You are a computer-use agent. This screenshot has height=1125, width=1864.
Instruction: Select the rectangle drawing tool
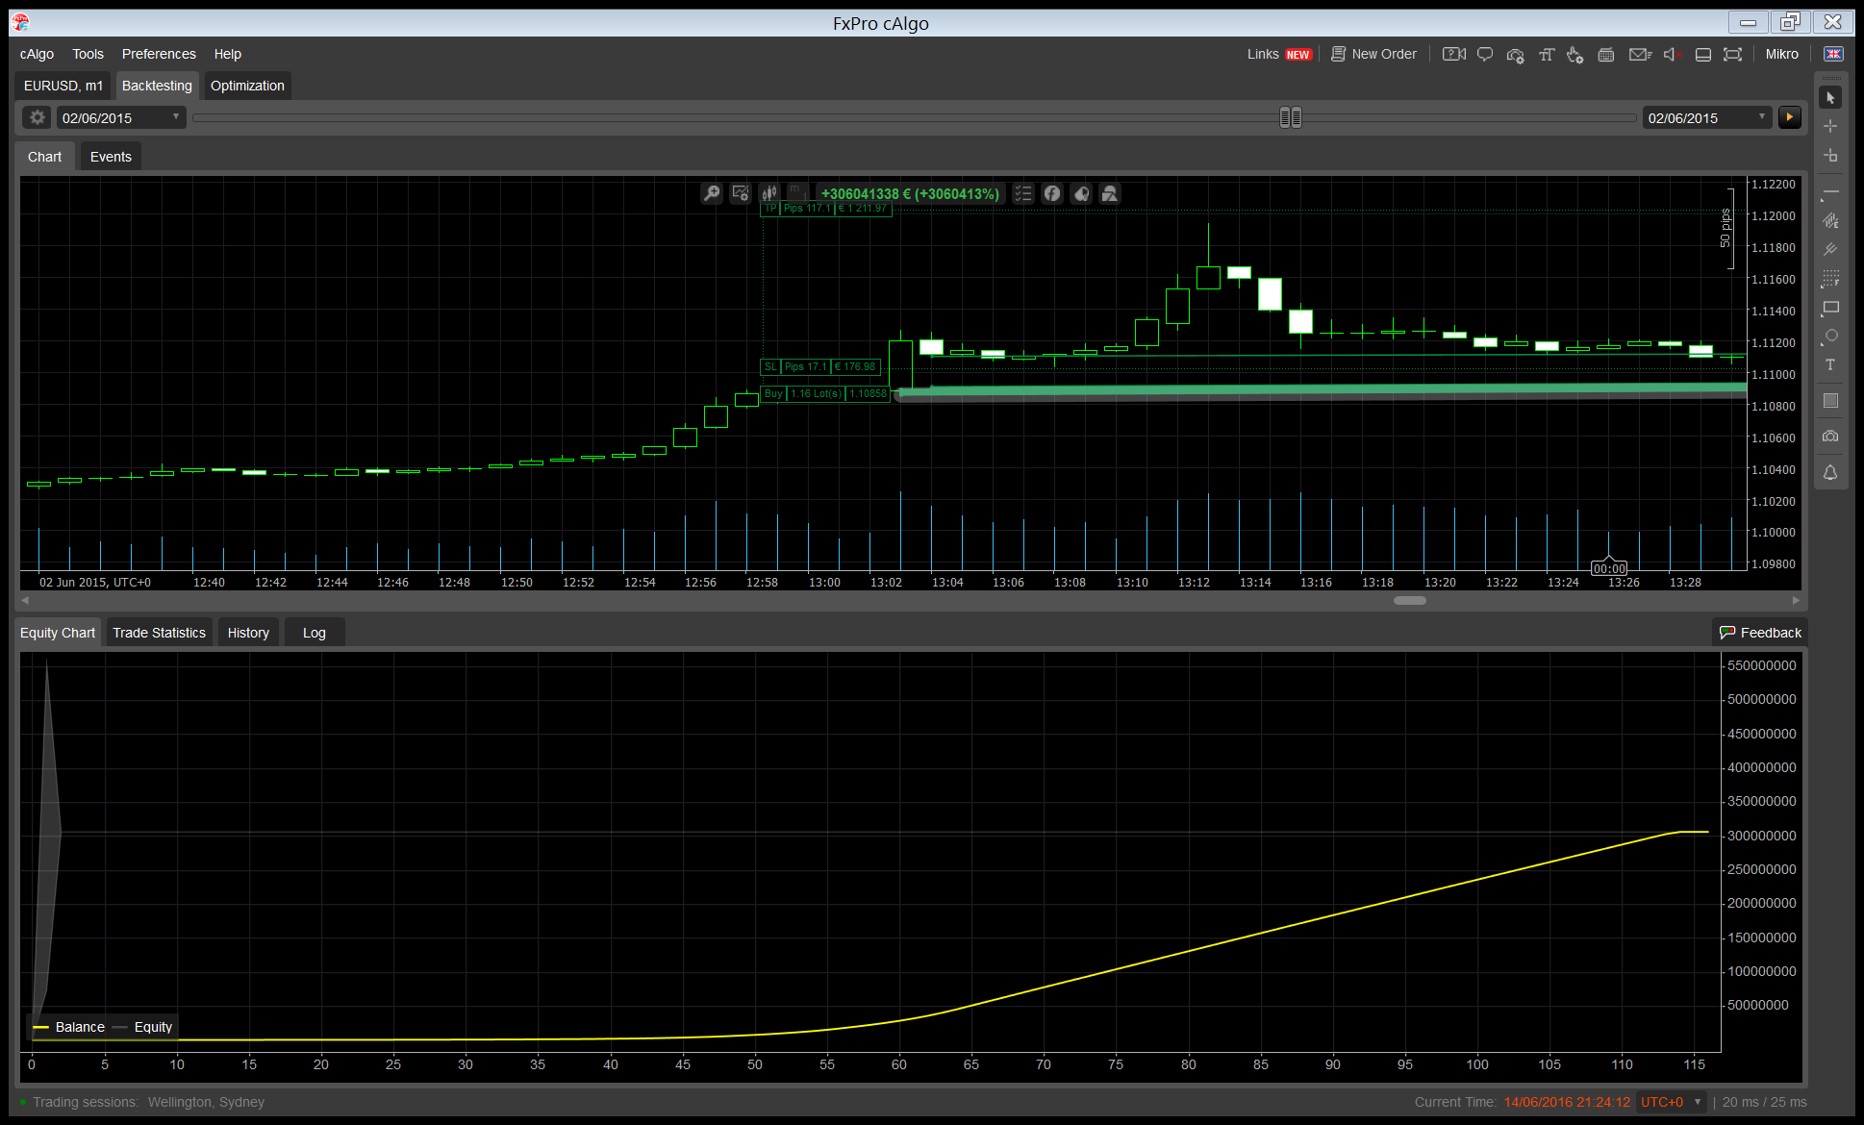coord(1831,308)
